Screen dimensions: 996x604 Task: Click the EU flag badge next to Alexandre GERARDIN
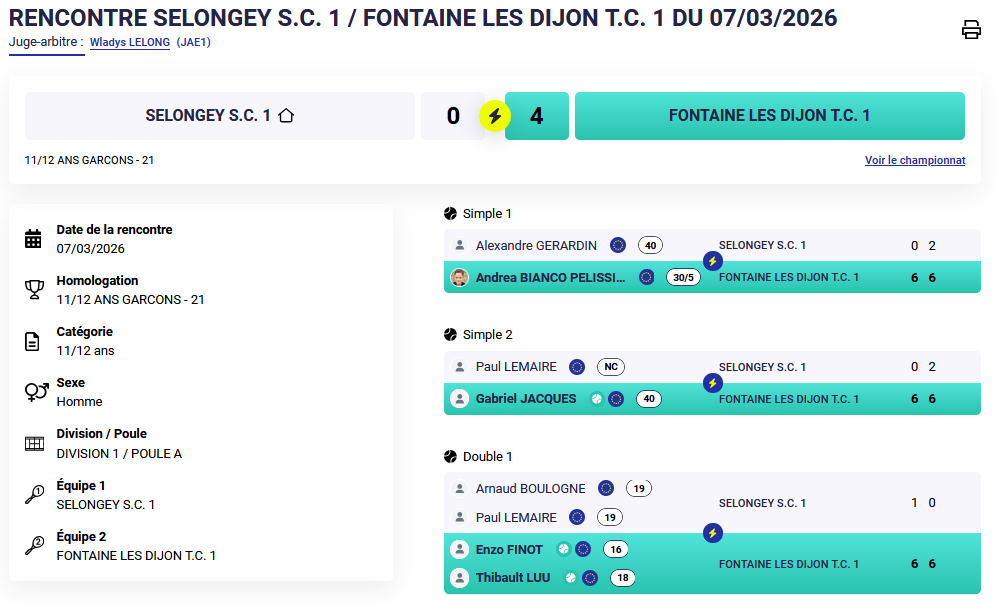click(x=618, y=245)
